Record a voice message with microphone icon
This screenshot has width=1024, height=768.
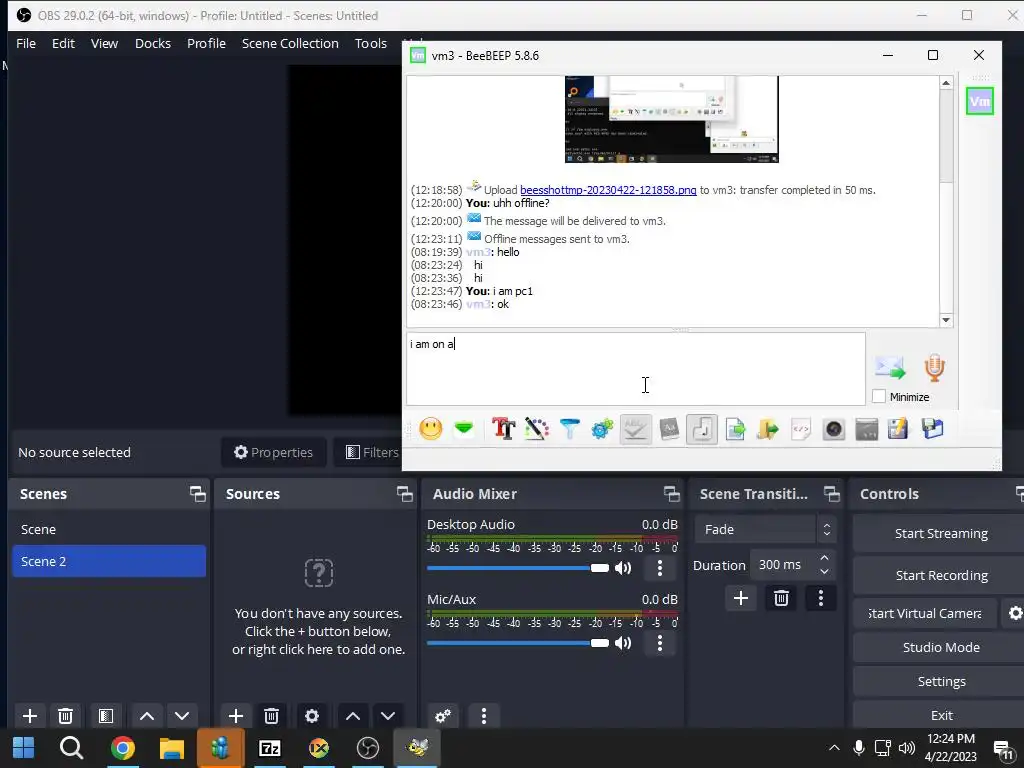pyautogui.click(x=935, y=368)
